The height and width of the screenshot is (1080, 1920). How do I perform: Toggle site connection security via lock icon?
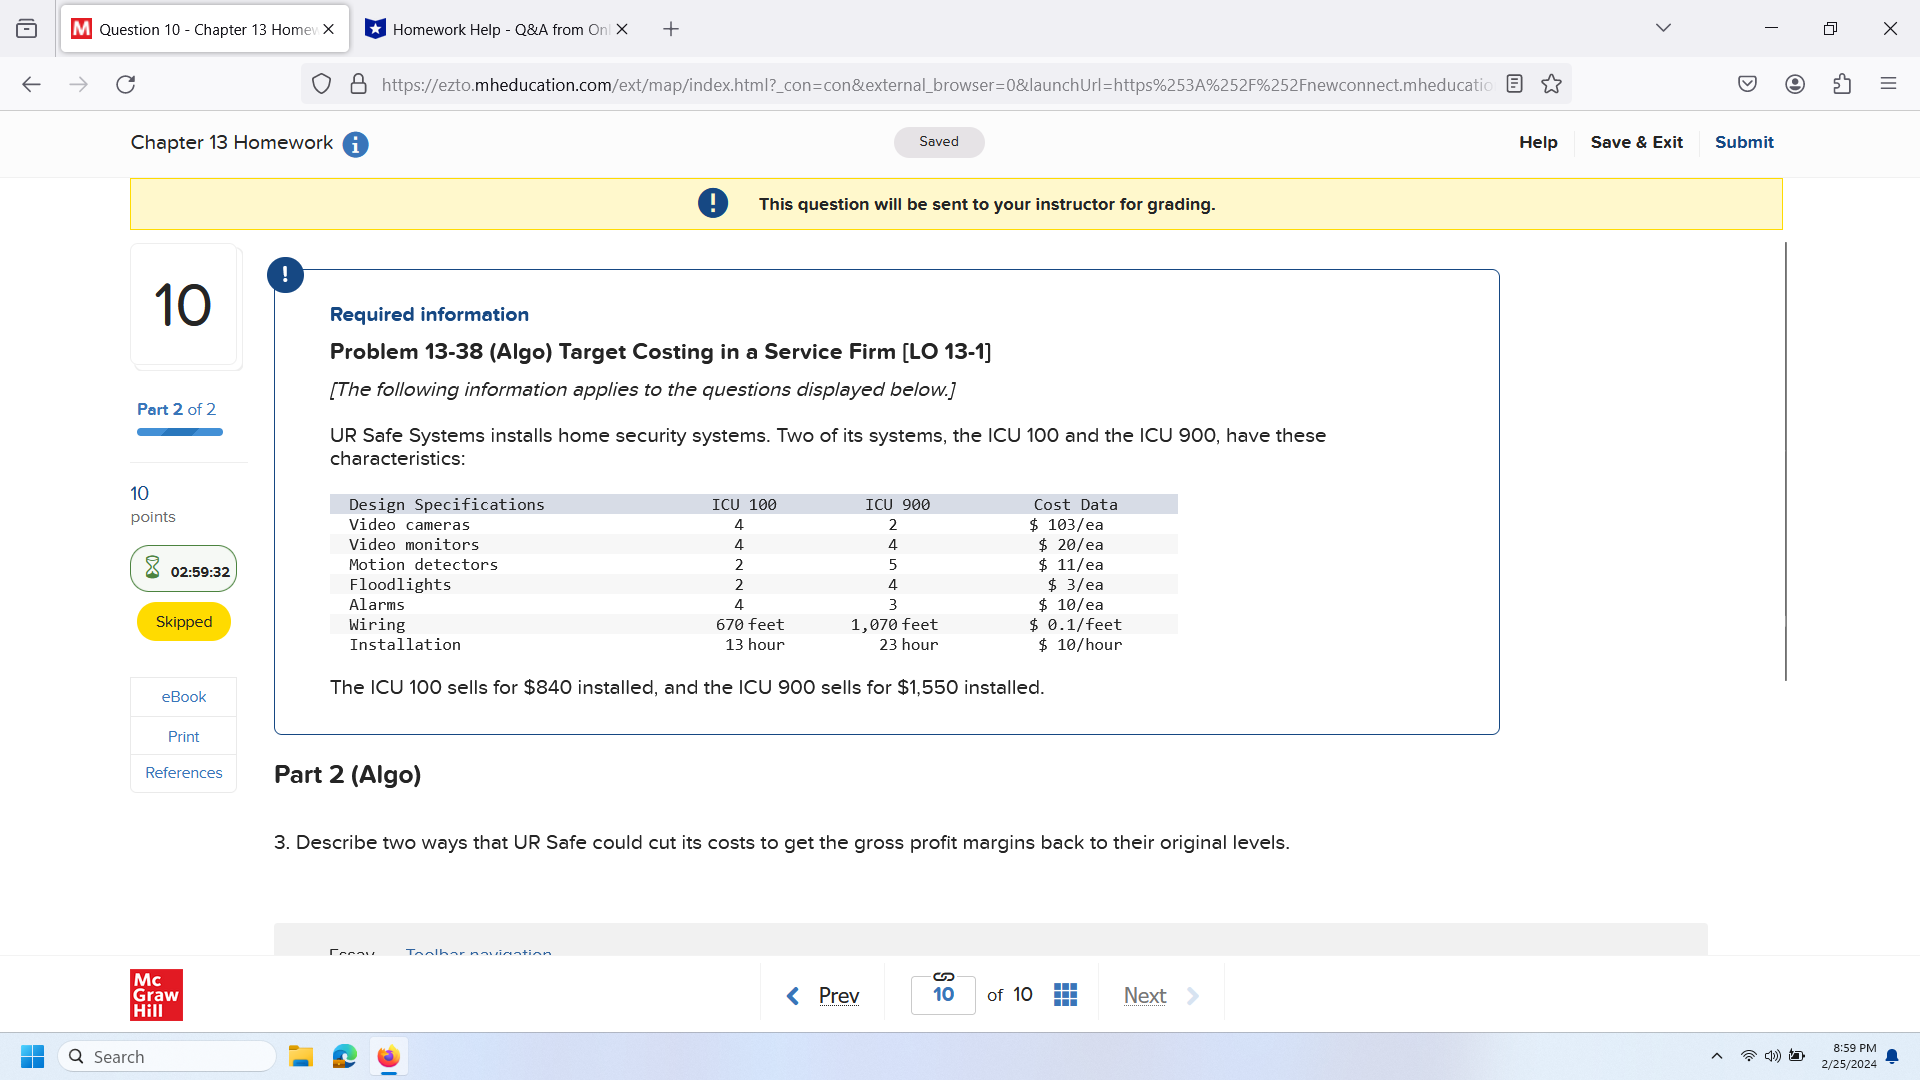pyautogui.click(x=359, y=84)
